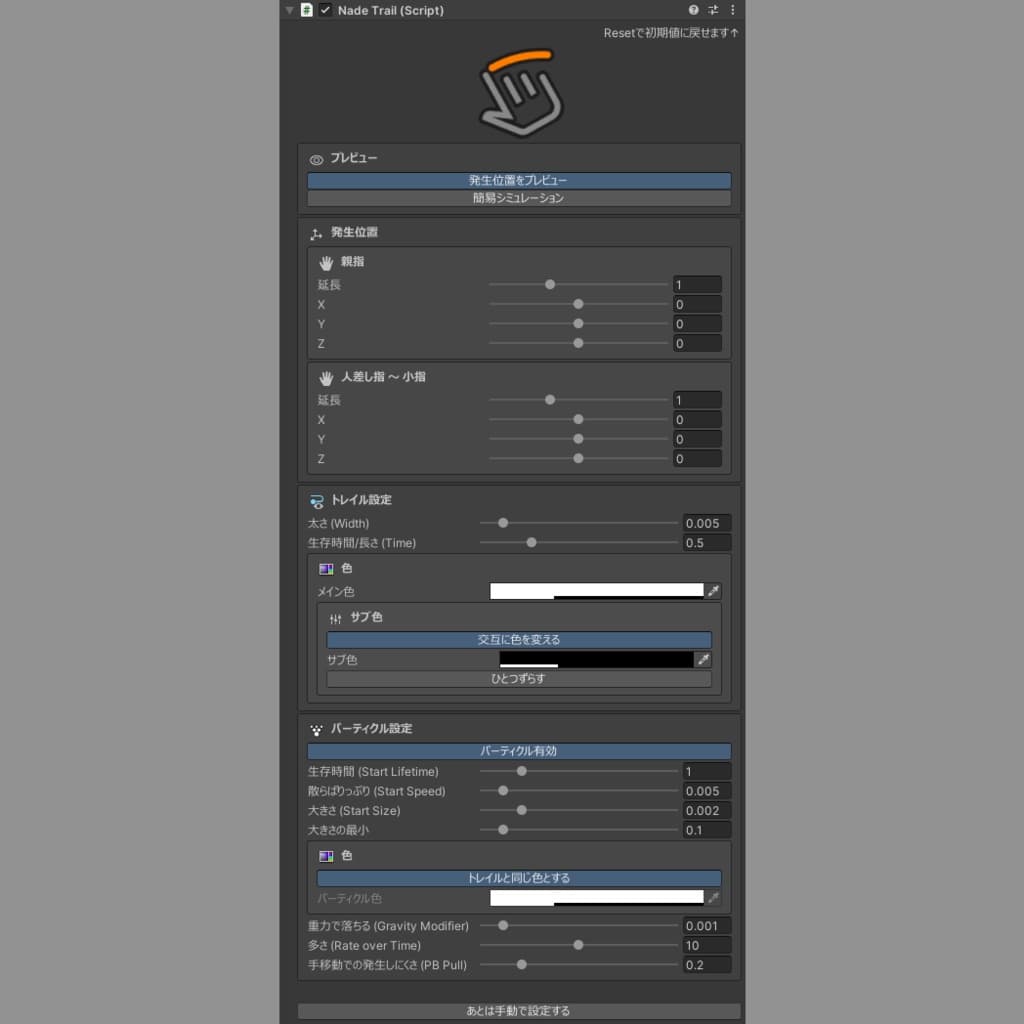Screen dimensions: 1024x1024
Task: Click the パーティクル色 eyedropper icon
Action: (x=713, y=898)
